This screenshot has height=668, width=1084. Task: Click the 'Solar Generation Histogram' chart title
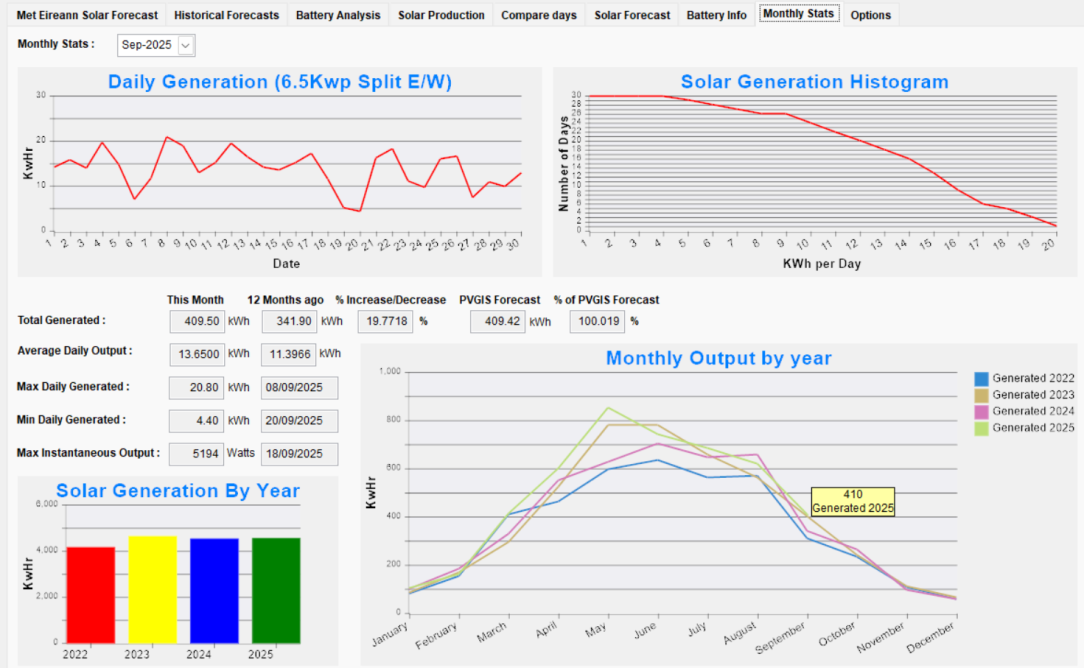(x=814, y=82)
